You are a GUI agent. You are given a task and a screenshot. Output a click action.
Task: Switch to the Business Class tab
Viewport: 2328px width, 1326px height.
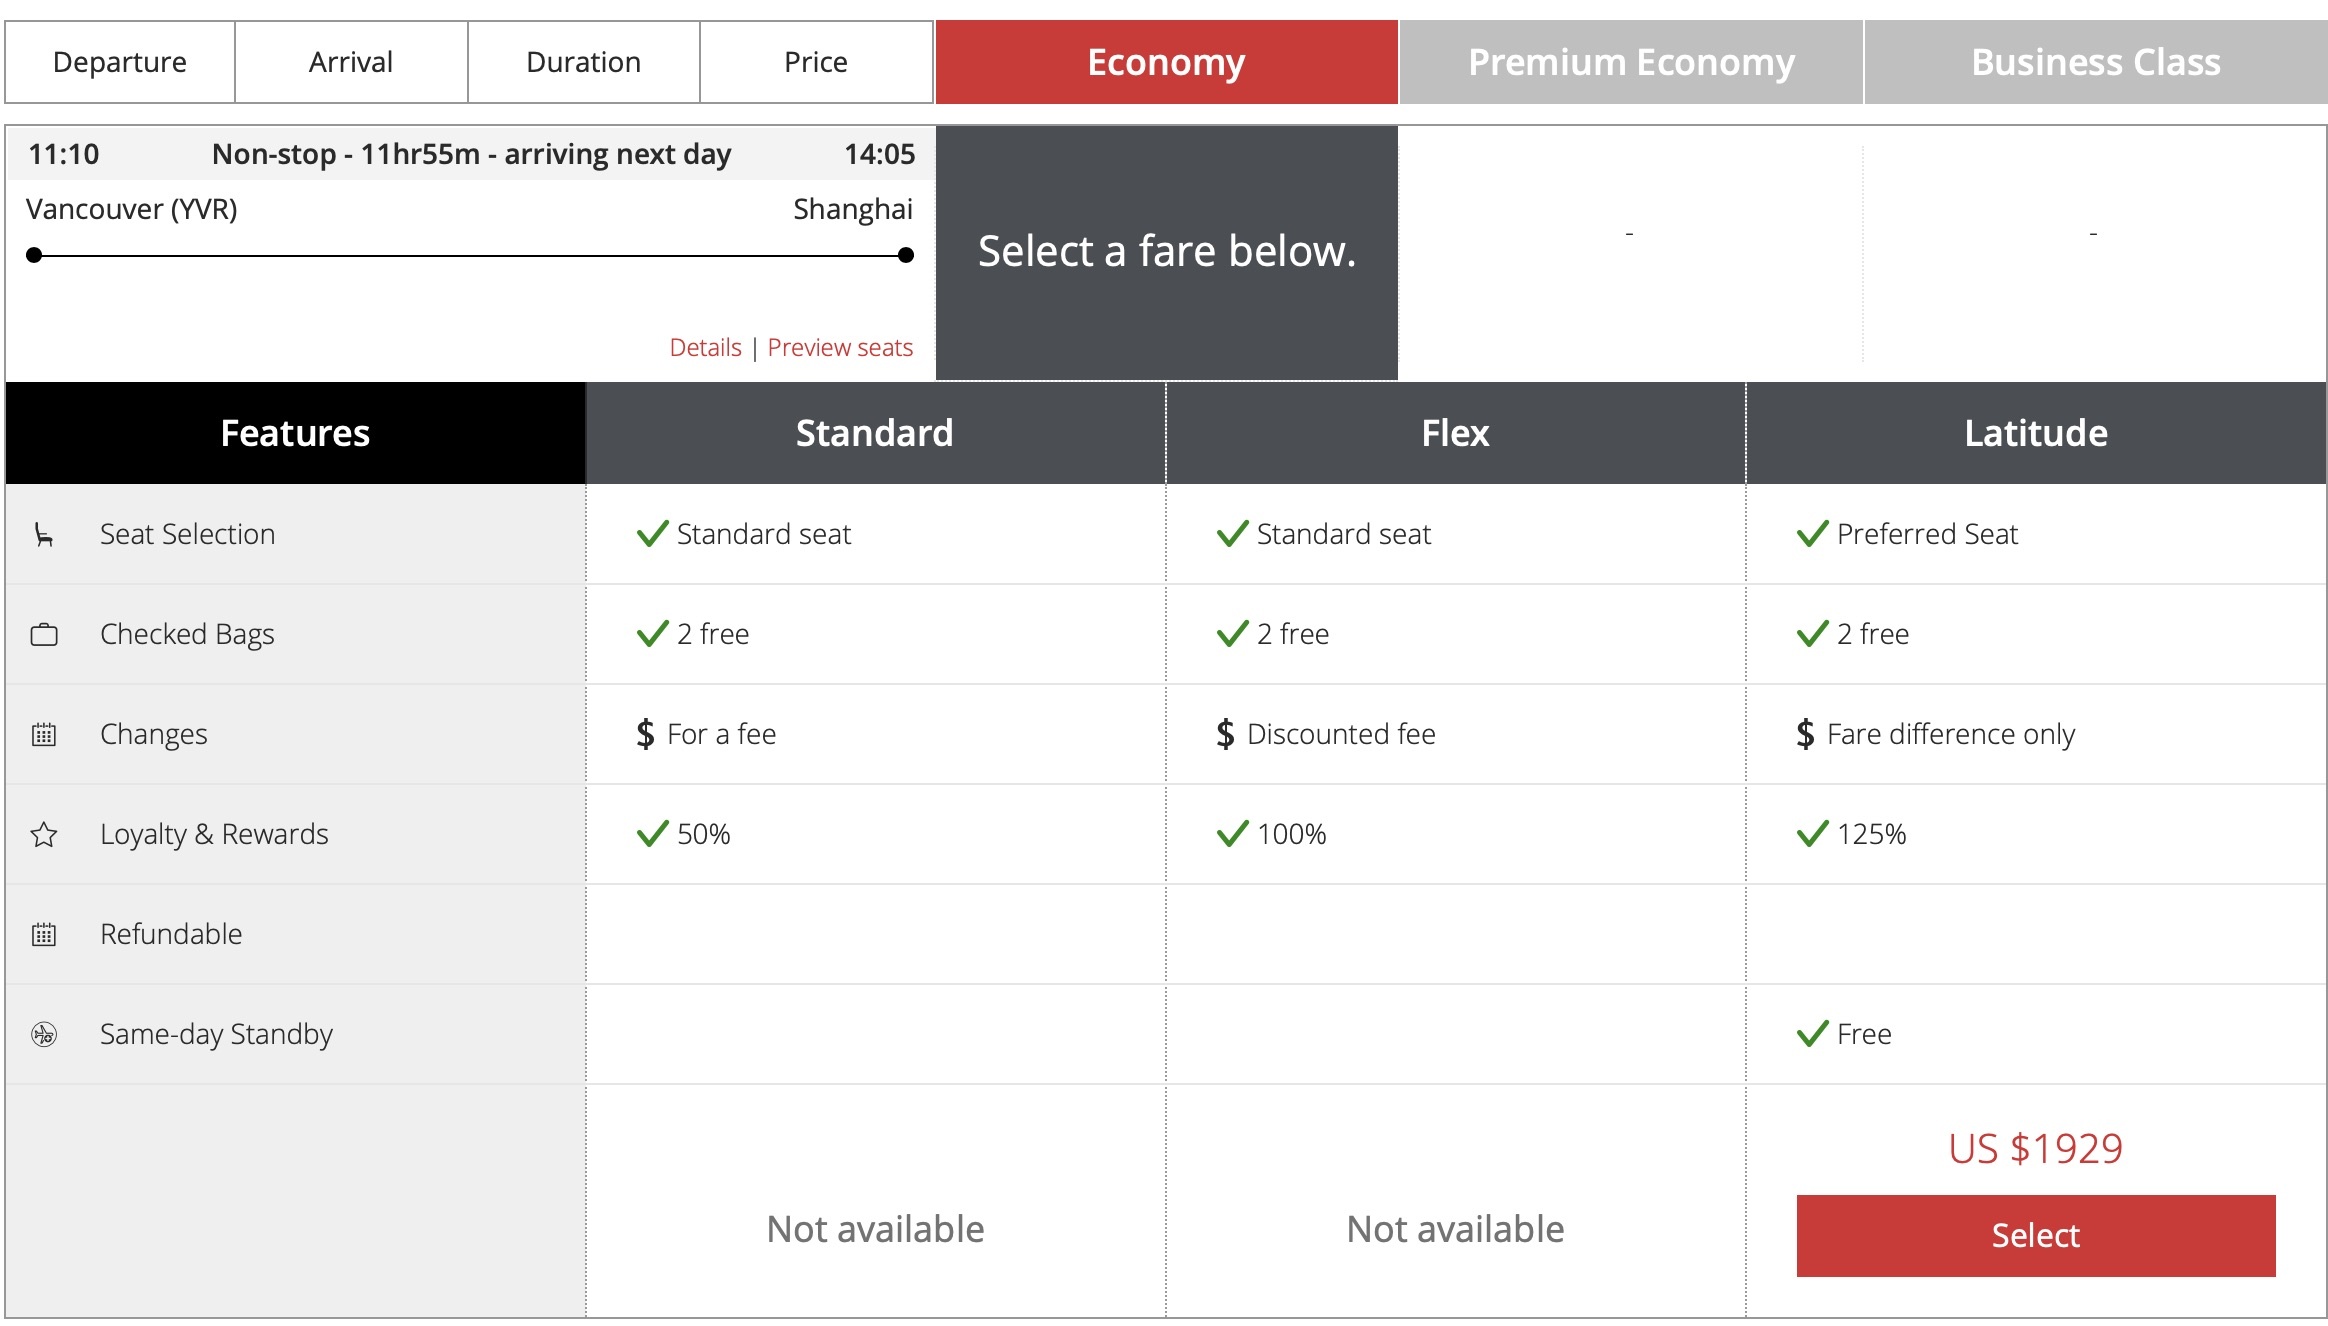pyautogui.click(x=2095, y=62)
